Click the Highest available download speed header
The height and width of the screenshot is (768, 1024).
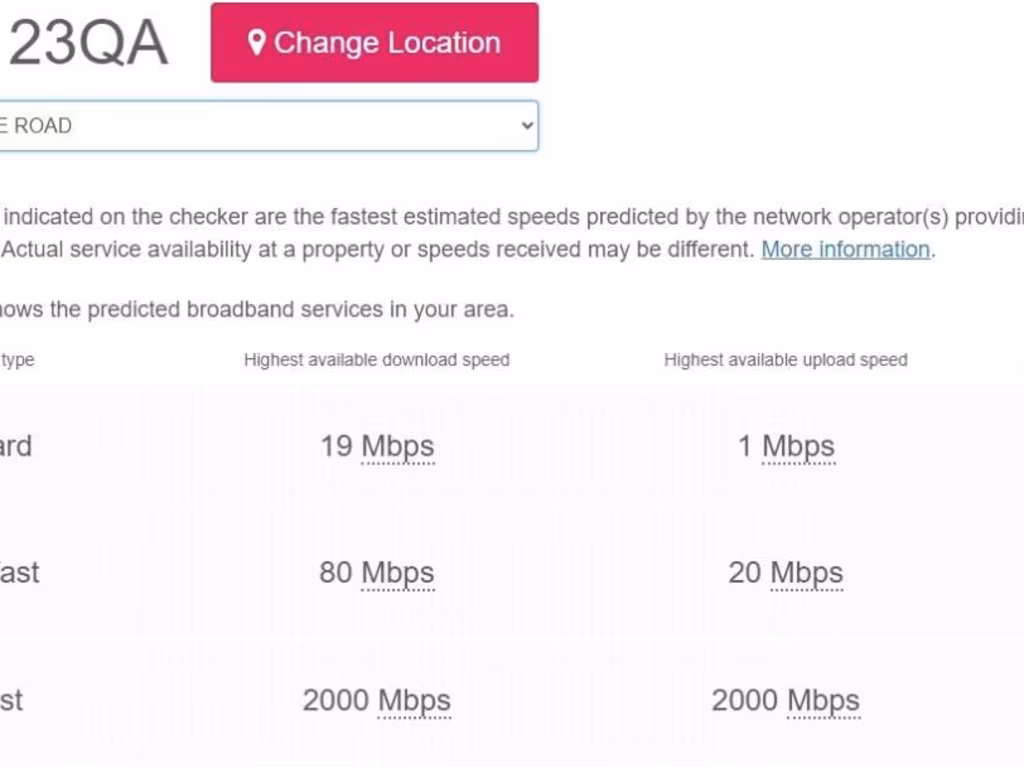(377, 360)
